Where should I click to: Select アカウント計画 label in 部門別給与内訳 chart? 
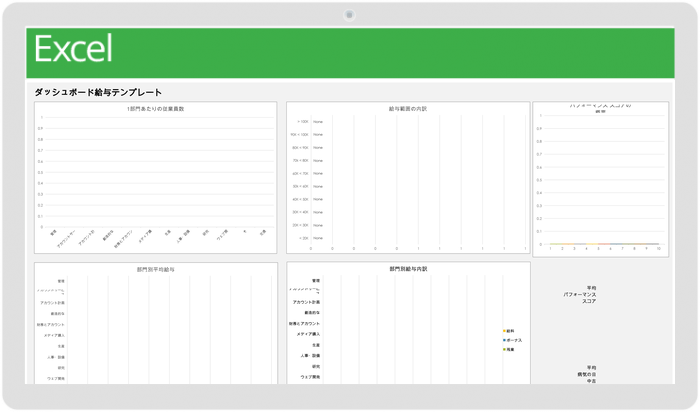(x=306, y=302)
